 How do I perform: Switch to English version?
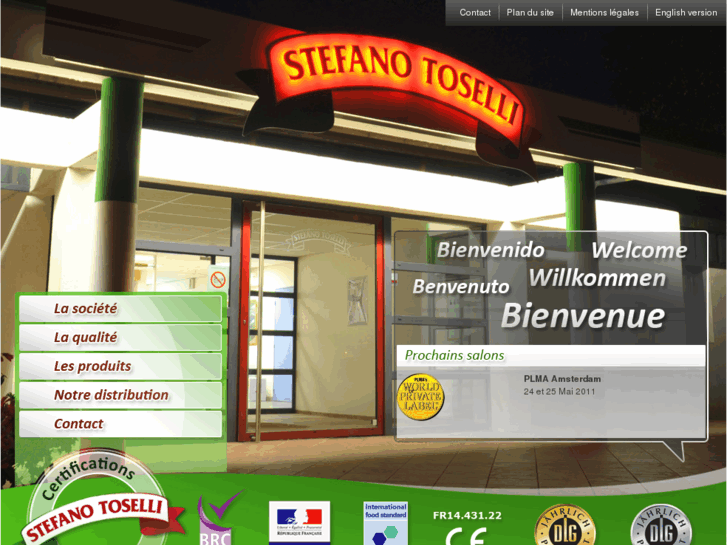pos(686,13)
